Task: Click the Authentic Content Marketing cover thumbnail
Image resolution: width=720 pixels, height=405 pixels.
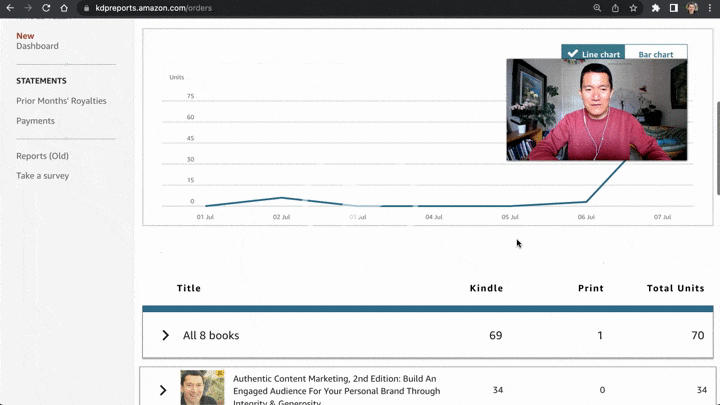Action: [x=202, y=388]
